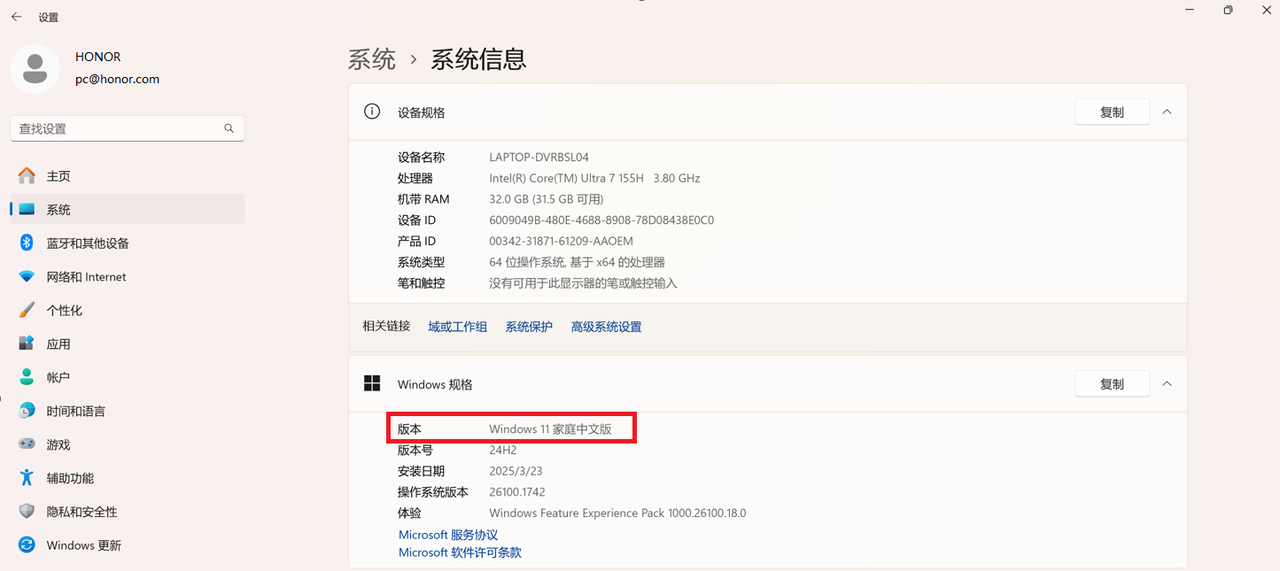Copy Windows specs with 复制 button
The image size is (1280, 571).
coord(1111,384)
